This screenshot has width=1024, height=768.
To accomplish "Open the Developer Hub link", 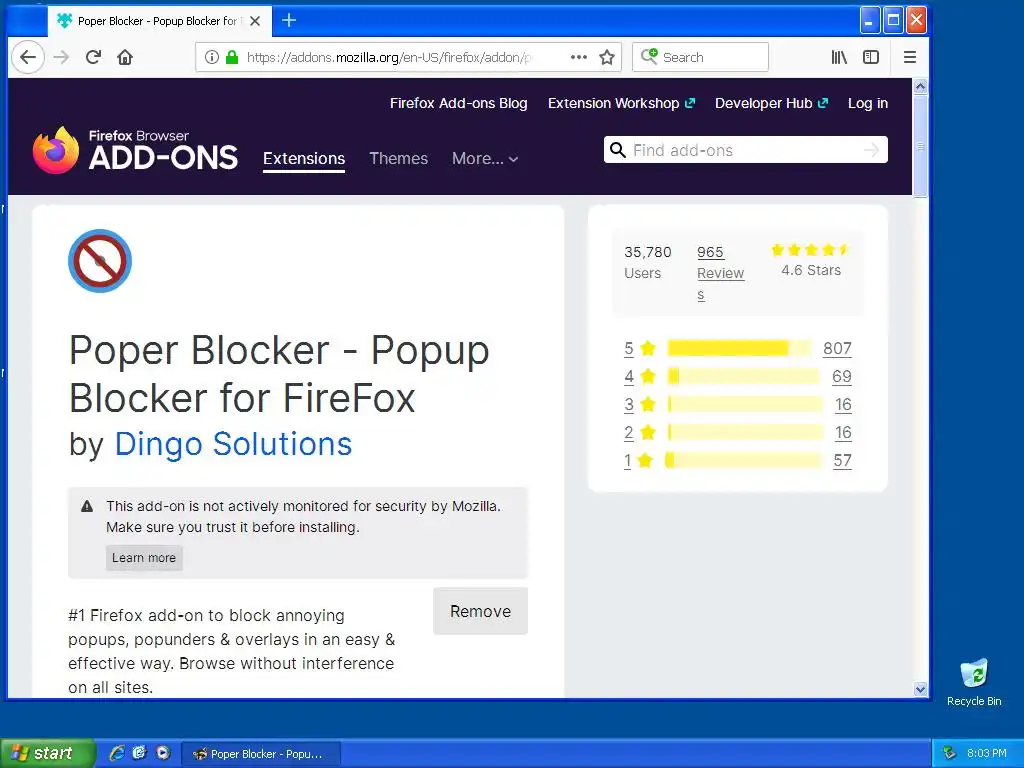I will [771, 103].
